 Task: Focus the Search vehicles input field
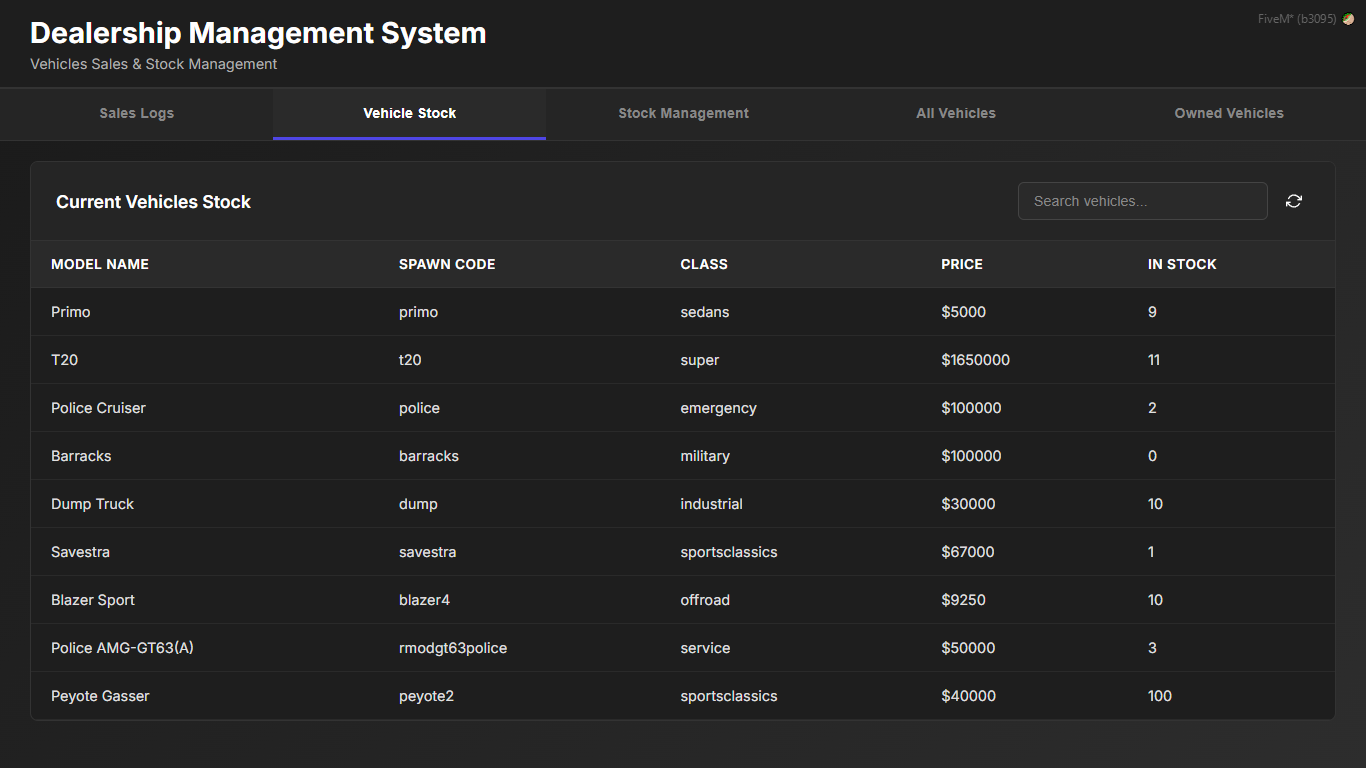tap(1143, 201)
